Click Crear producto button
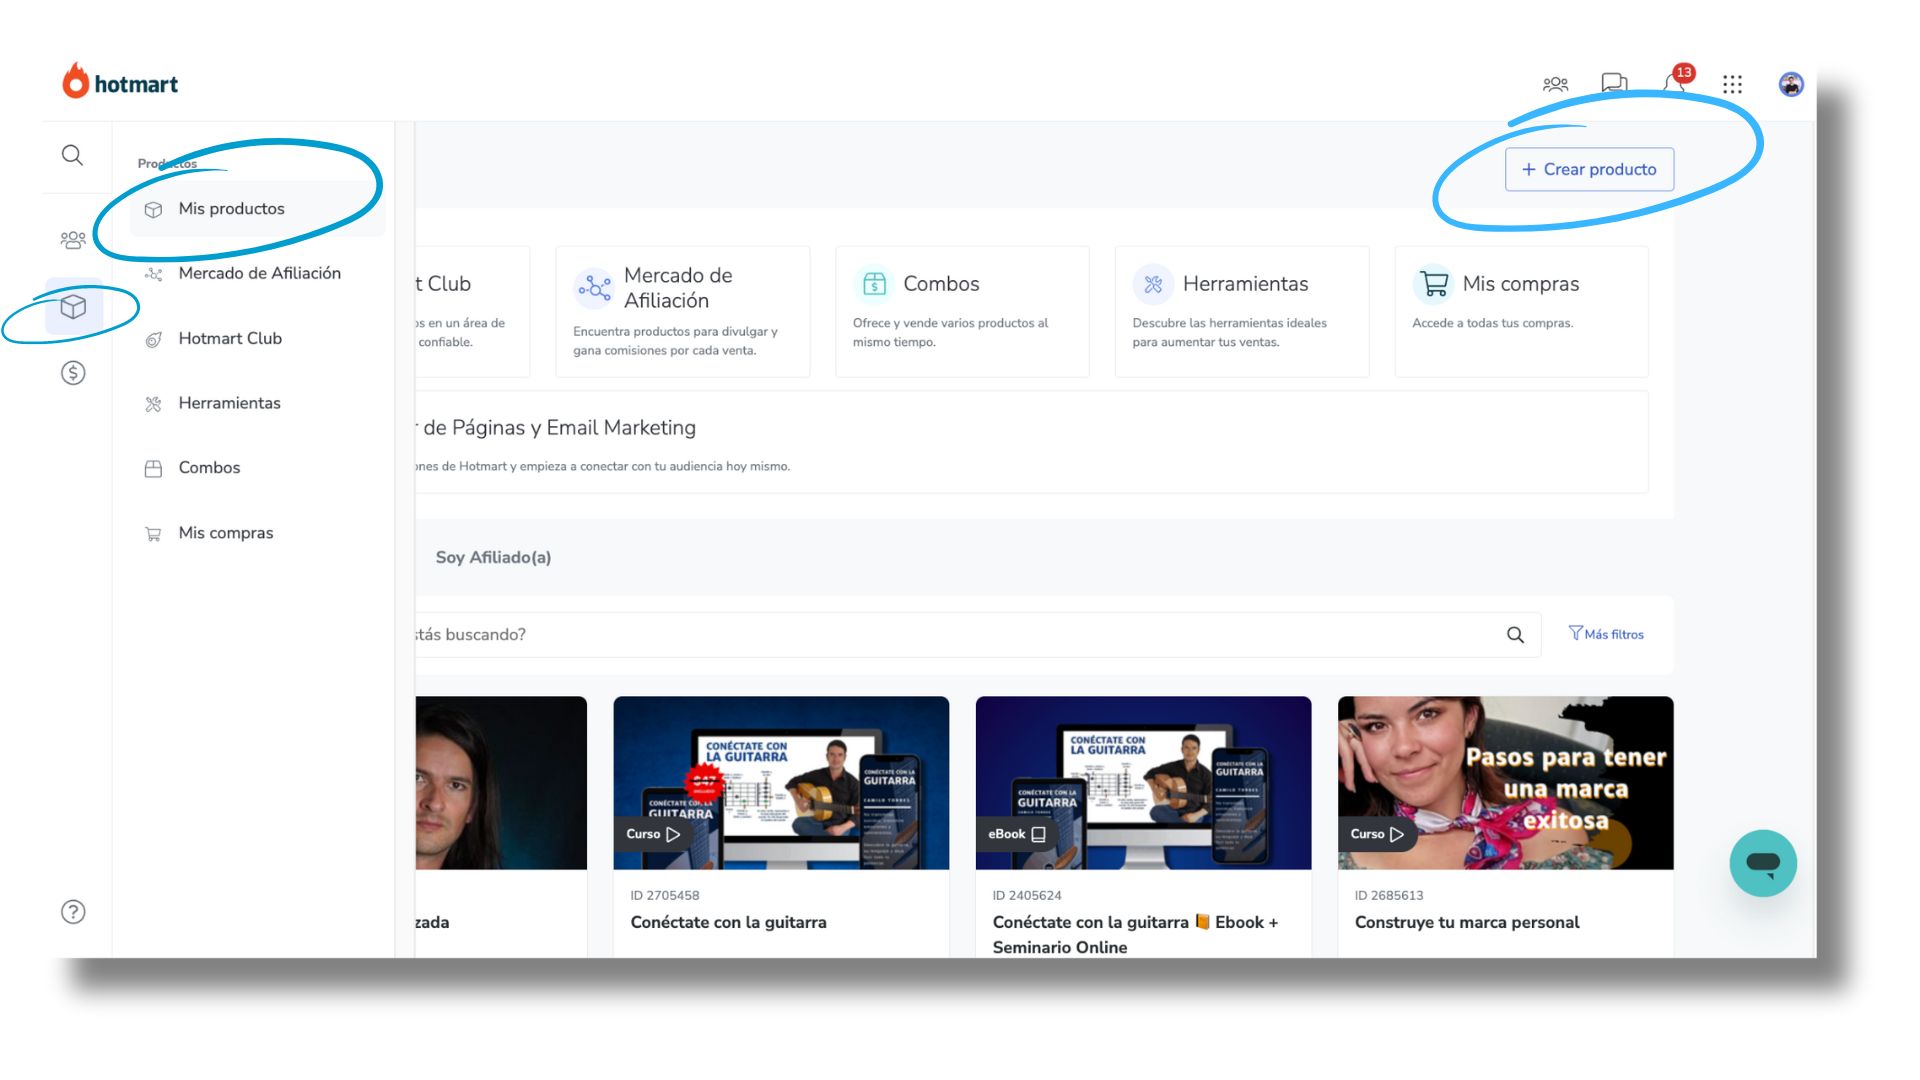Viewport: 1920px width, 1080px height. coord(1589,169)
